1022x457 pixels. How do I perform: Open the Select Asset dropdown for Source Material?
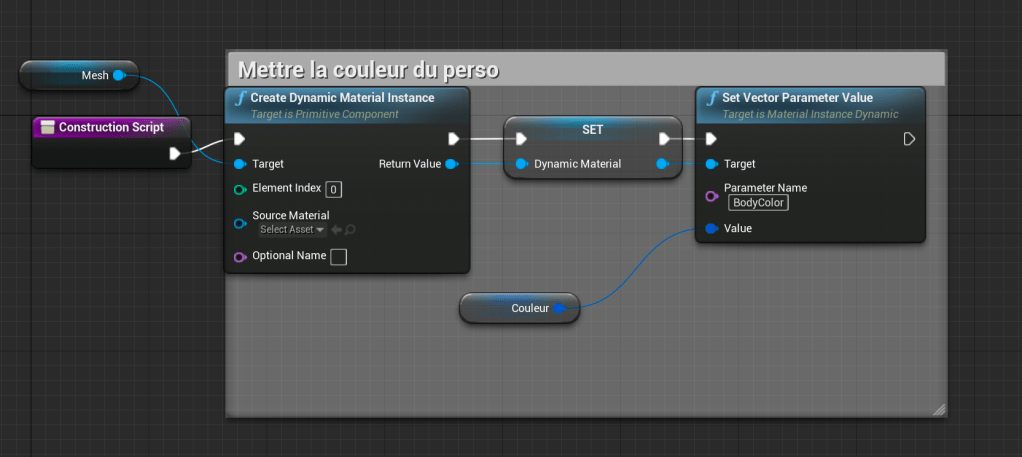291,230
